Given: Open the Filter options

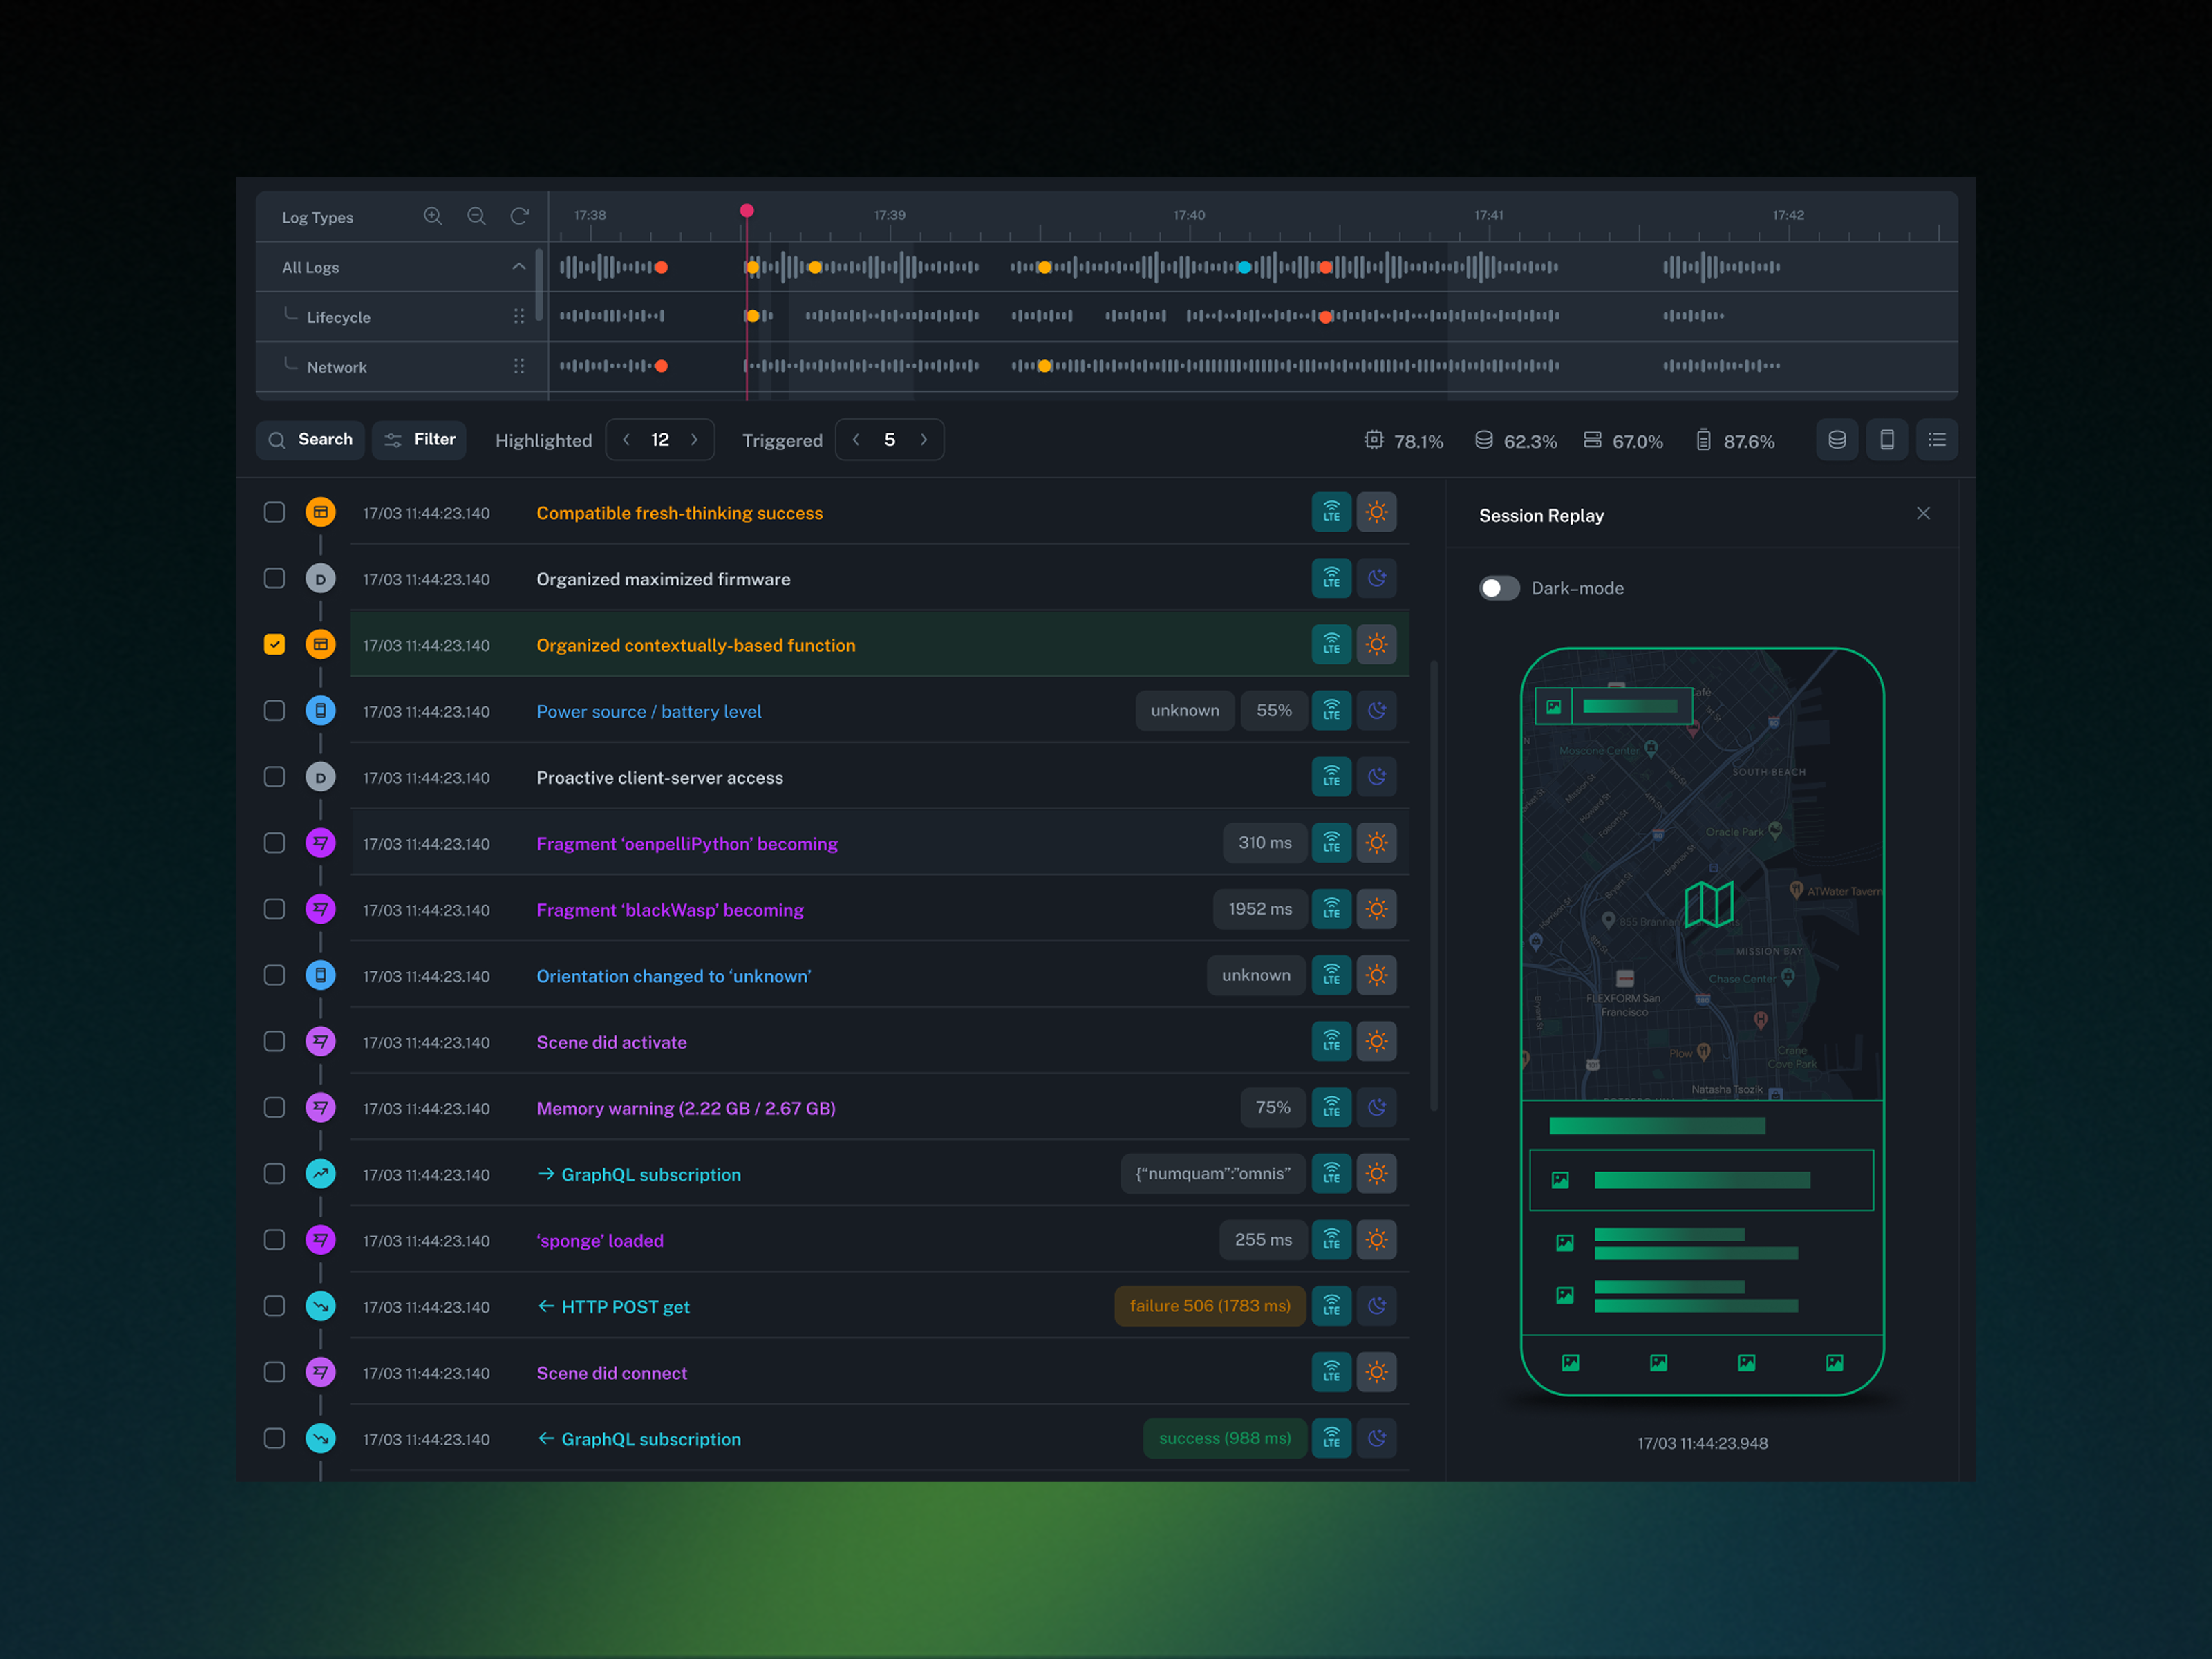Looking at the screenshot, I should click(419, 440).
